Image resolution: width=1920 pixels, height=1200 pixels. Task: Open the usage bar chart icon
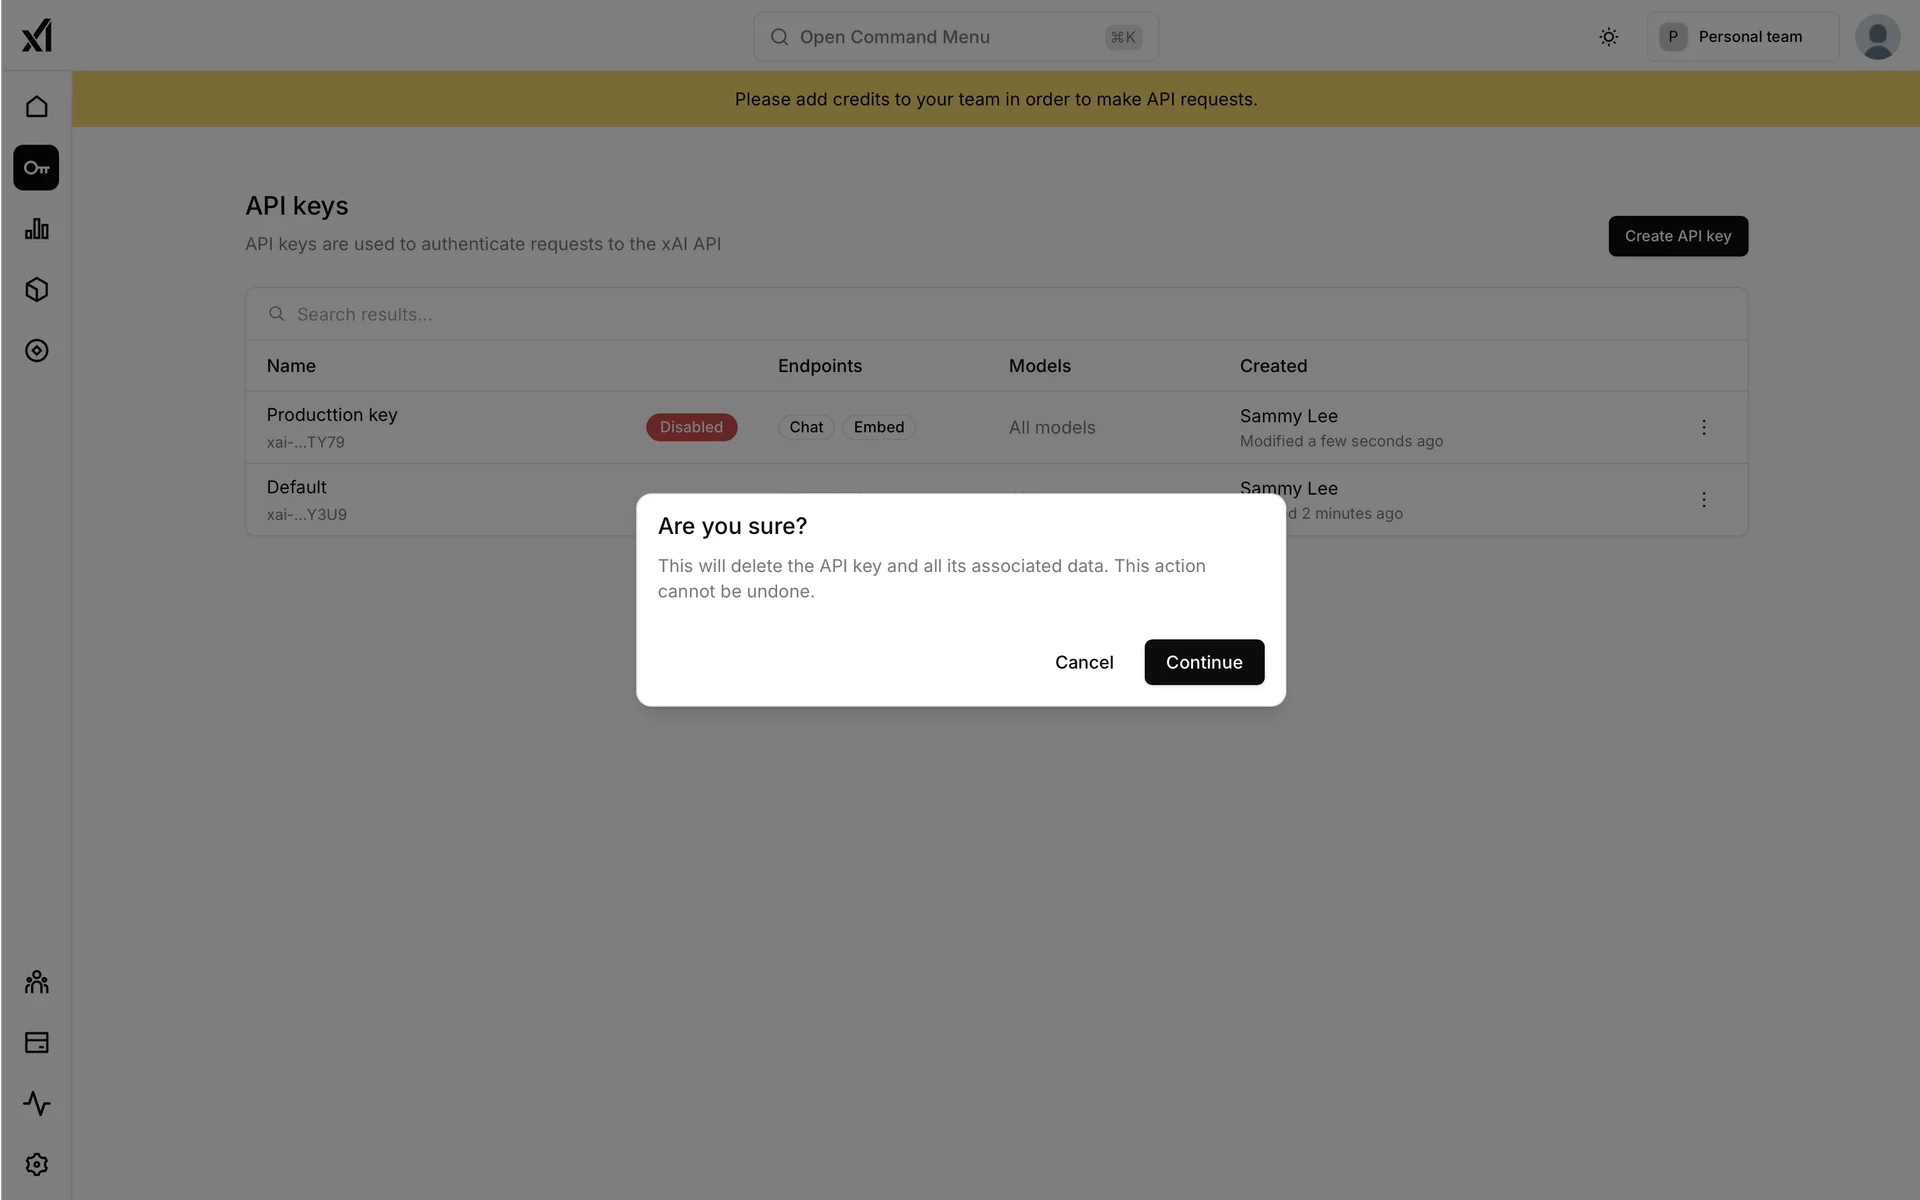click(x=37, y=229)
